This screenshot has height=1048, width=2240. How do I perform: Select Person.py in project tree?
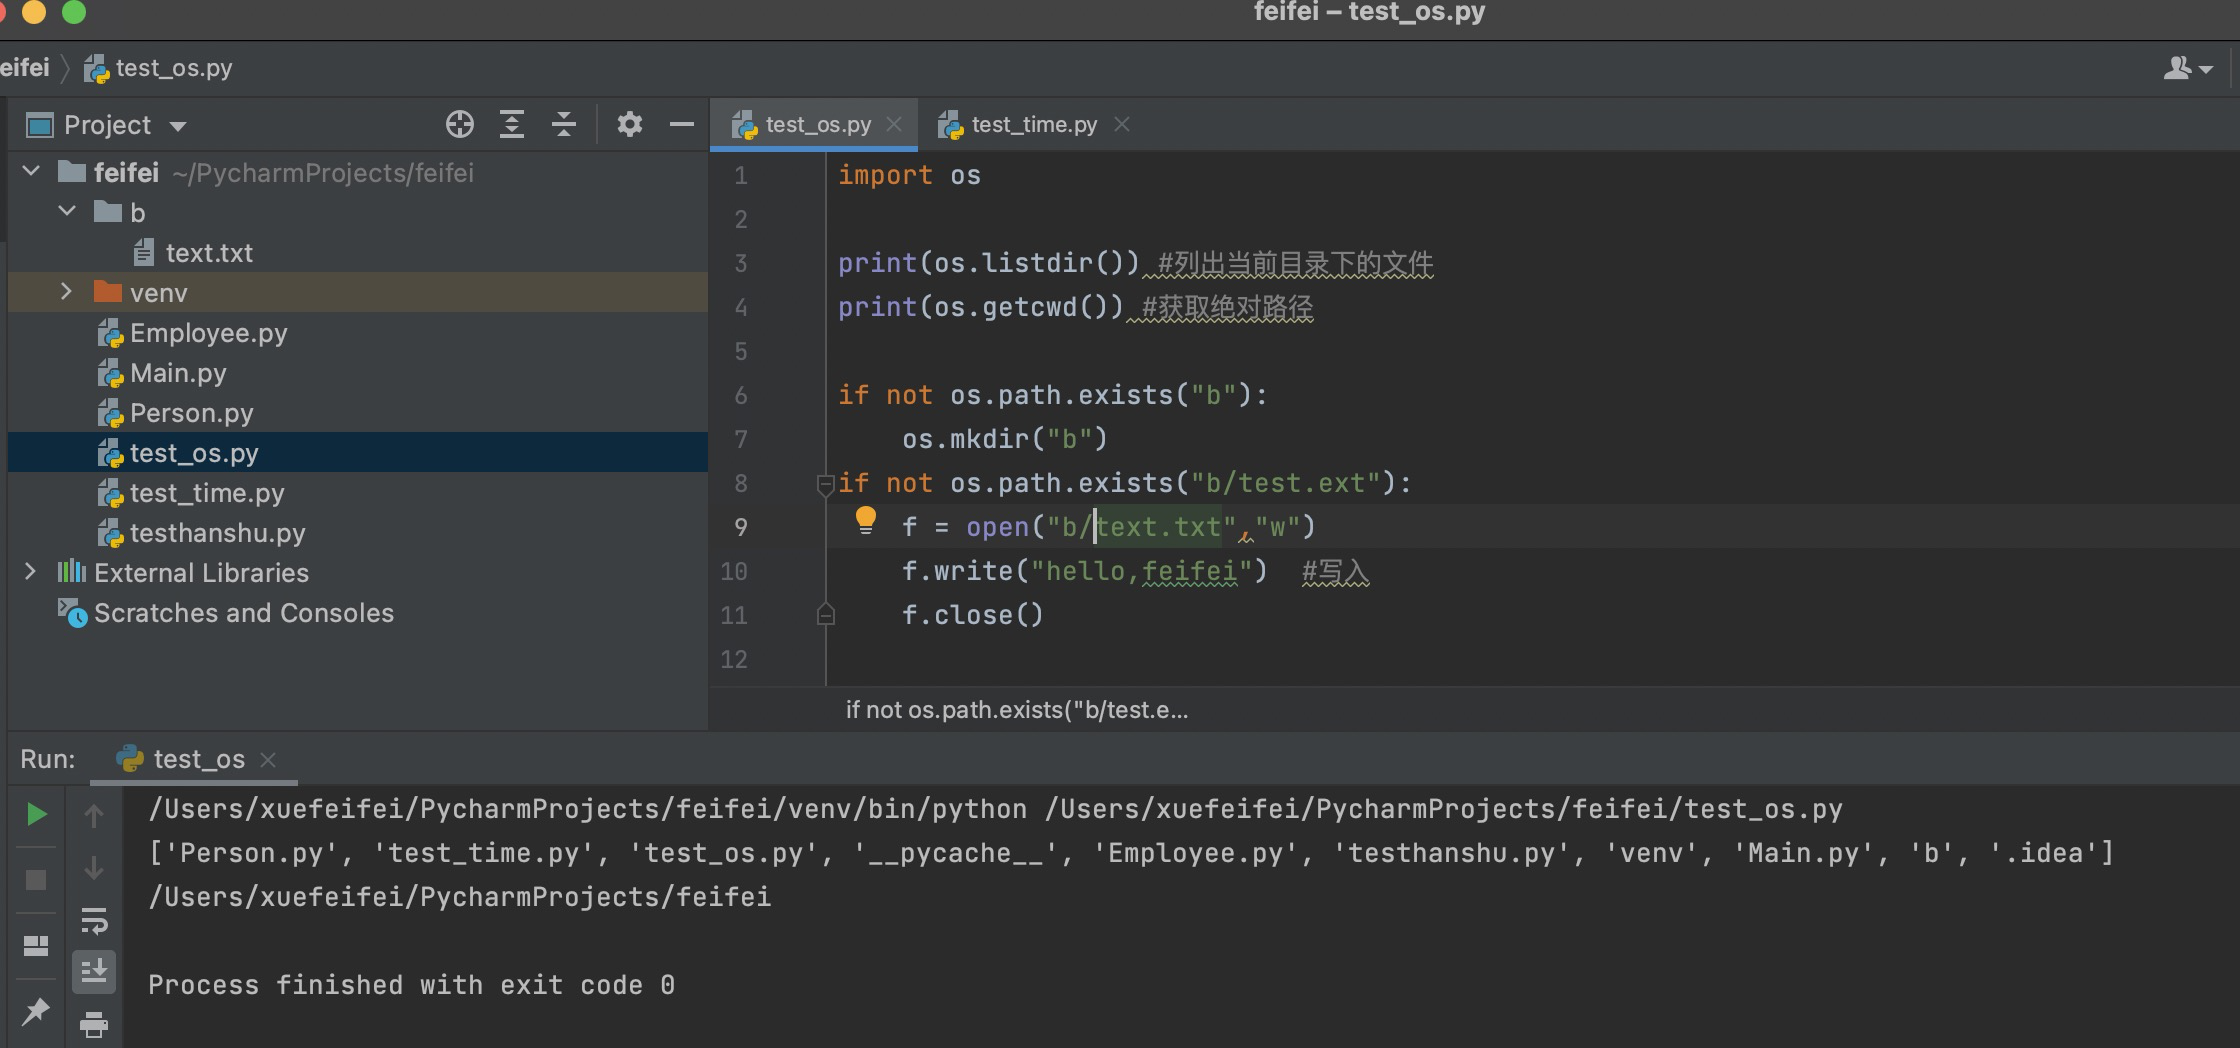point(358,412)
